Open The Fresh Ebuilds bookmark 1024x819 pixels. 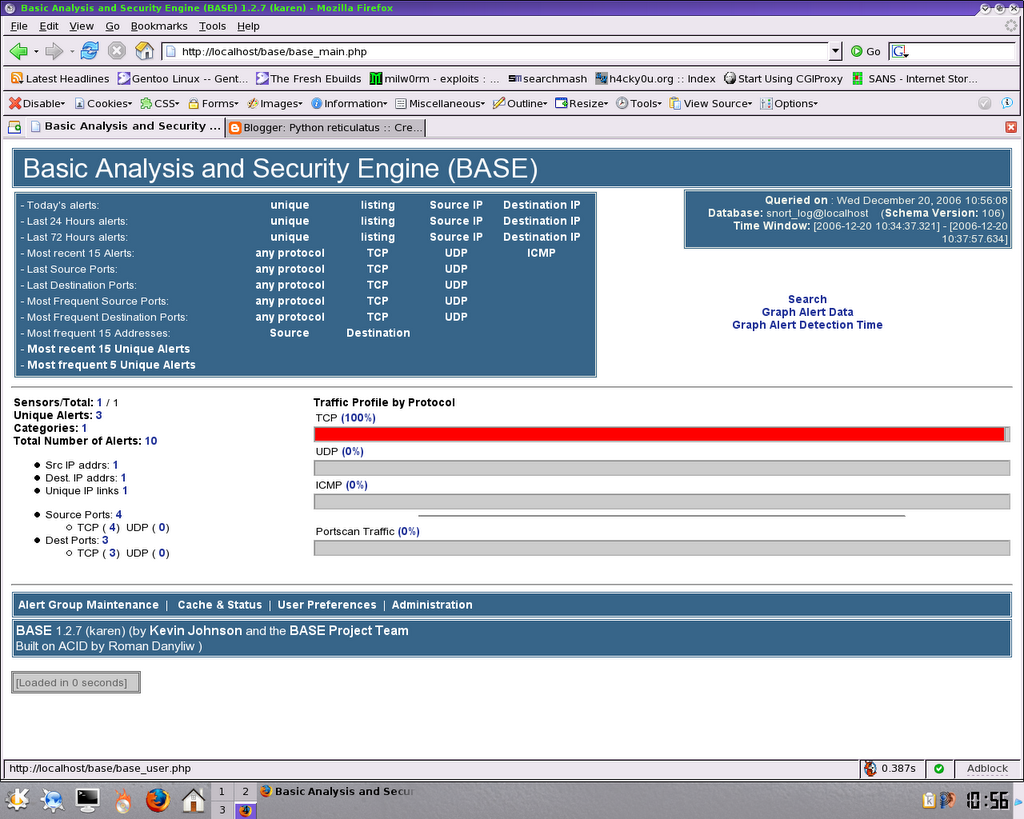(x=308, y=79)
